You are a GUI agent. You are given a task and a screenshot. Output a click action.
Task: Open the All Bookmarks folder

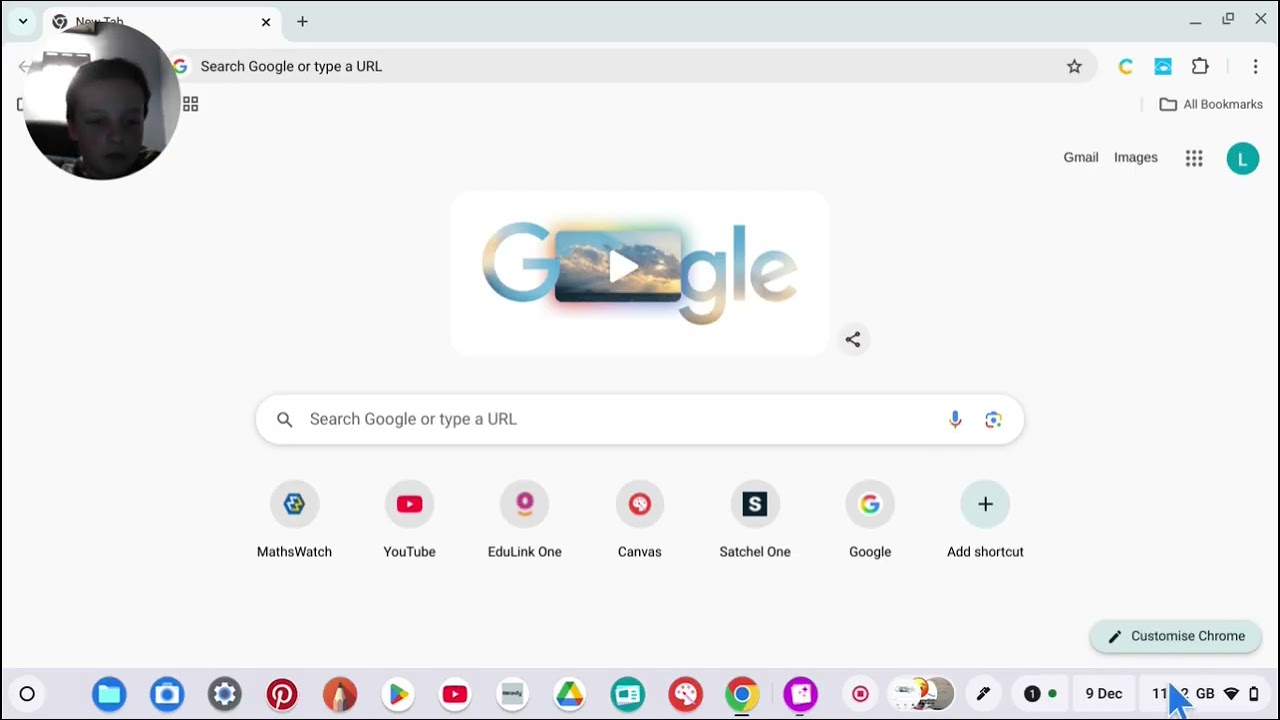[x=1211, y=104]
